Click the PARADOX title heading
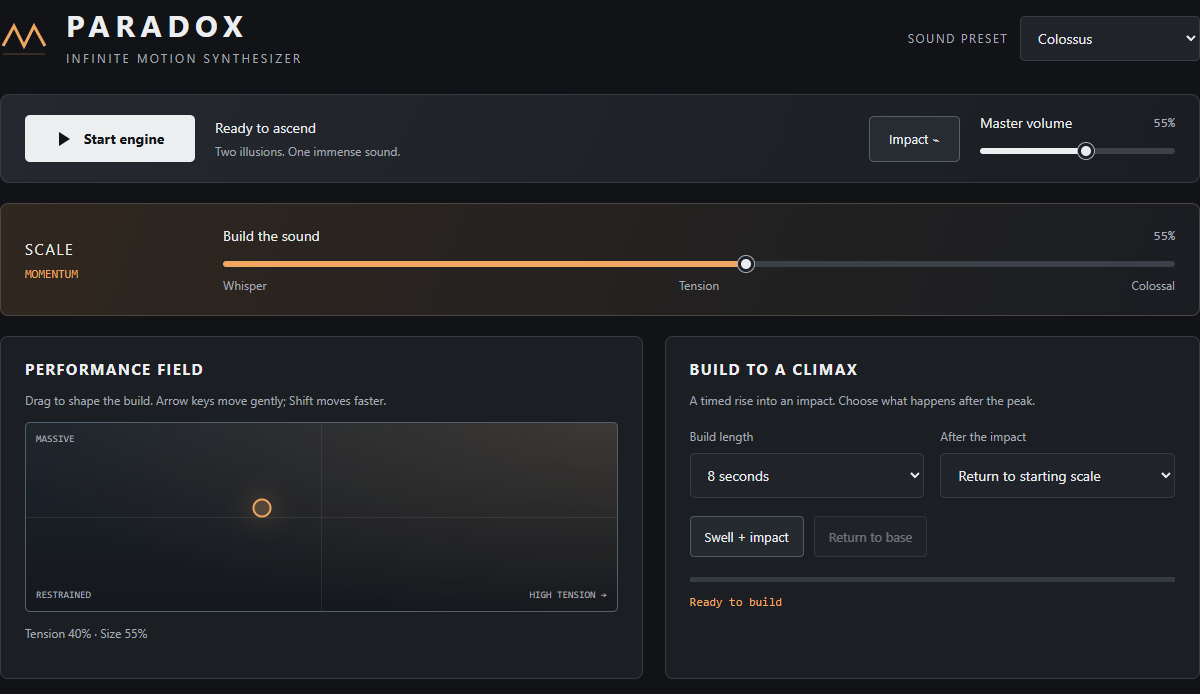Screen dimensions: 1200x694 [156, 26]
